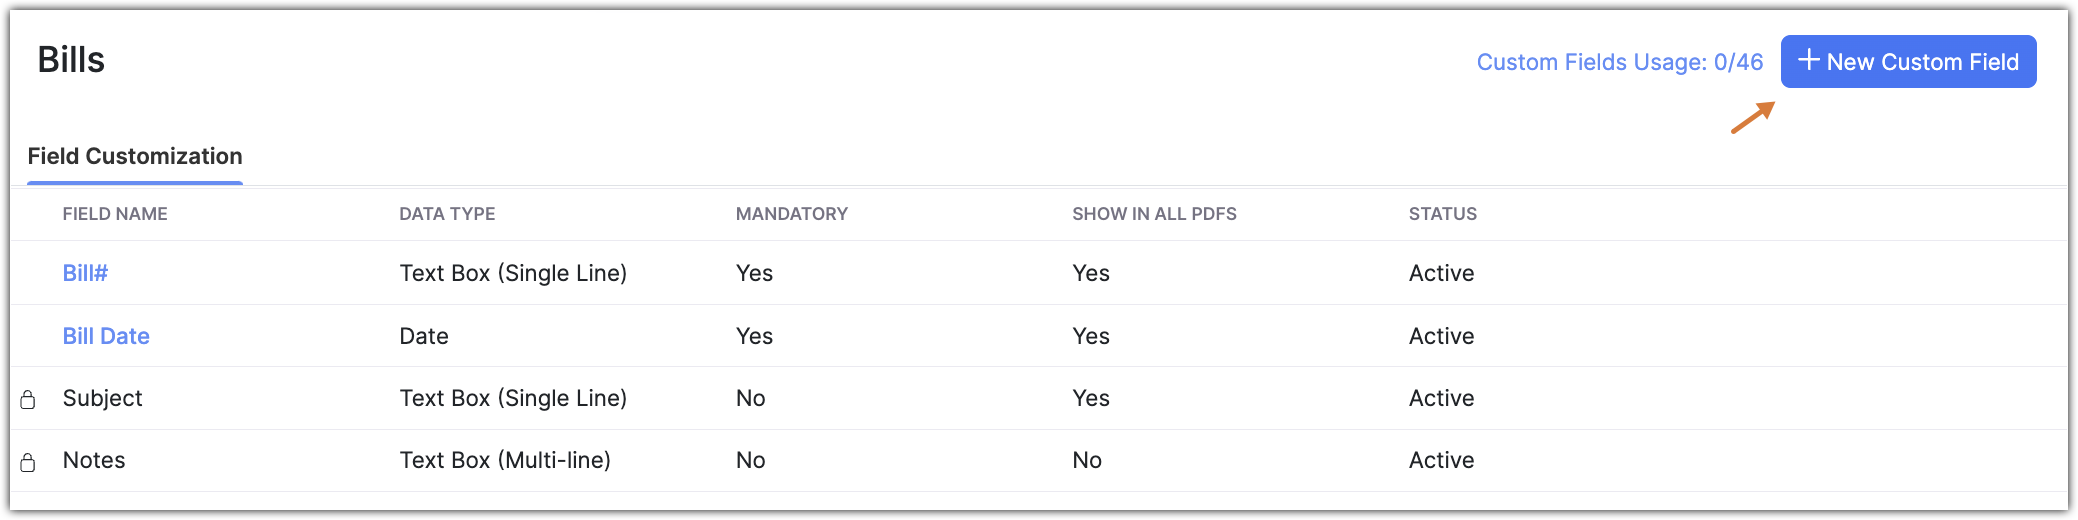Click Active status in Bill# row
Image resolution: width=2078 pixels, height=520 pixels.
1441,273
